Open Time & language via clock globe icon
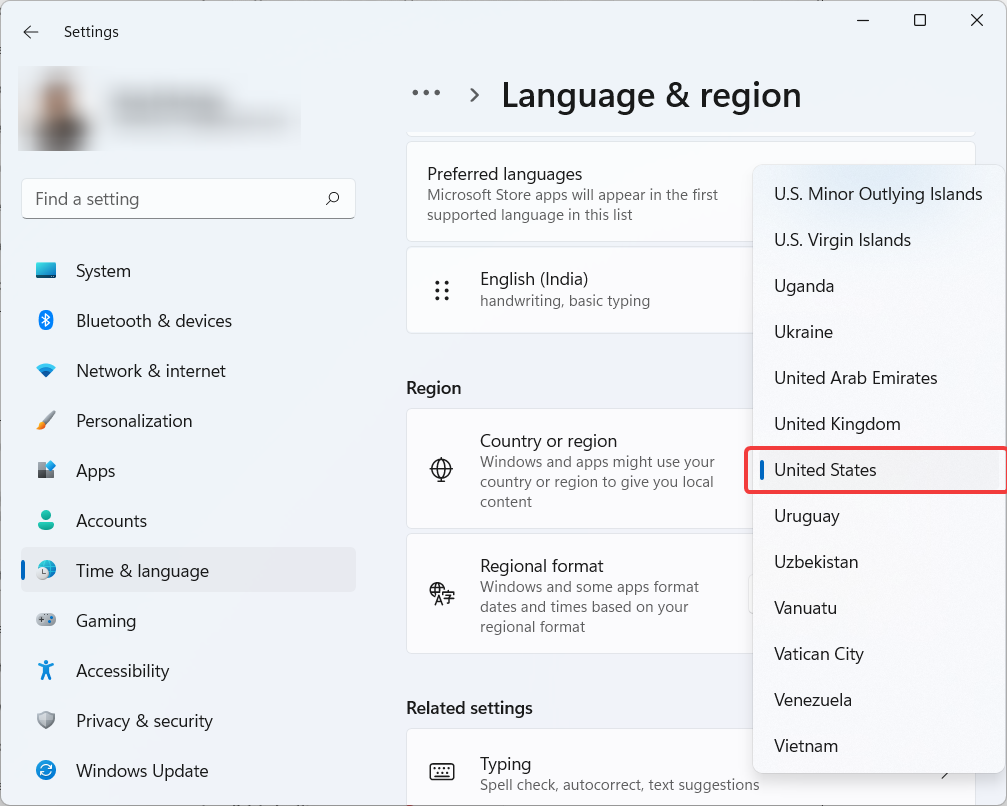This screenshot has width=1007, height=806. pos(46,570)
